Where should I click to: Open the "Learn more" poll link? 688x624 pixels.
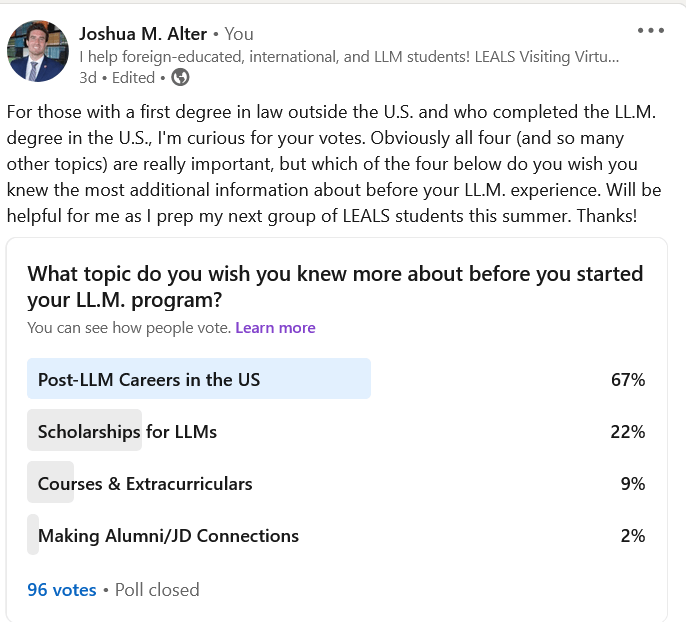click(275, 328)
